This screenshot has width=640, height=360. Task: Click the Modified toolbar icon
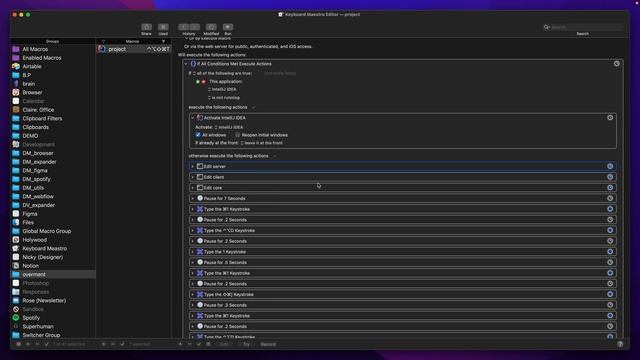[211, 27]
